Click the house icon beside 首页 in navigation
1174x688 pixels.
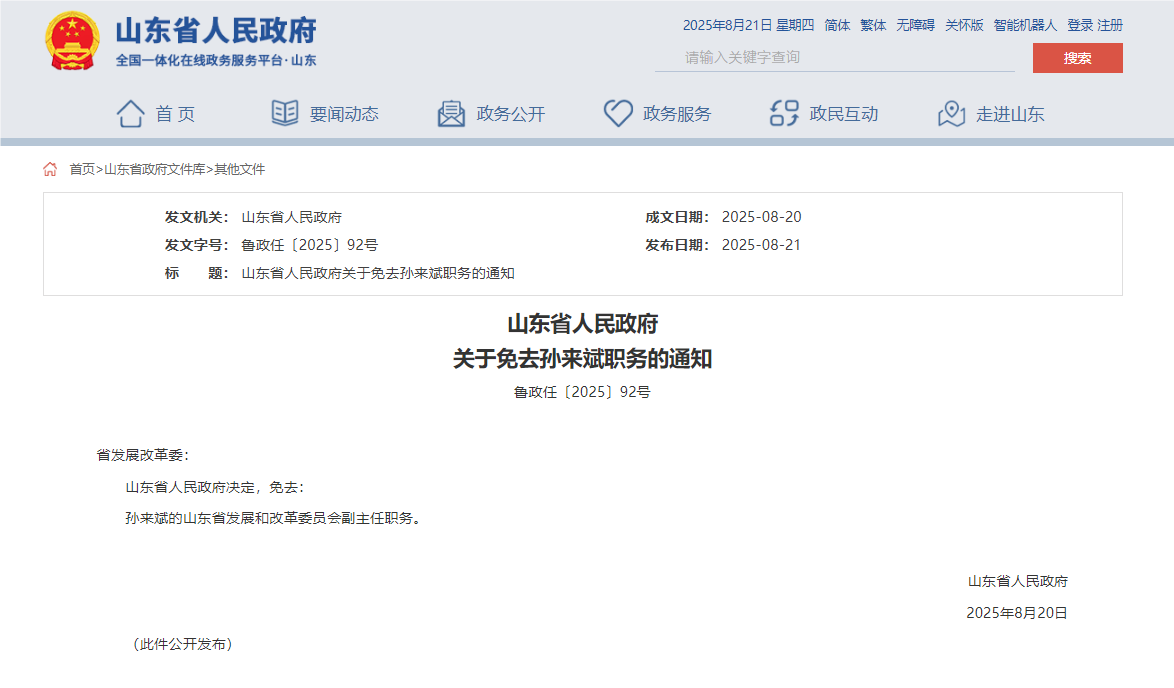131,114
